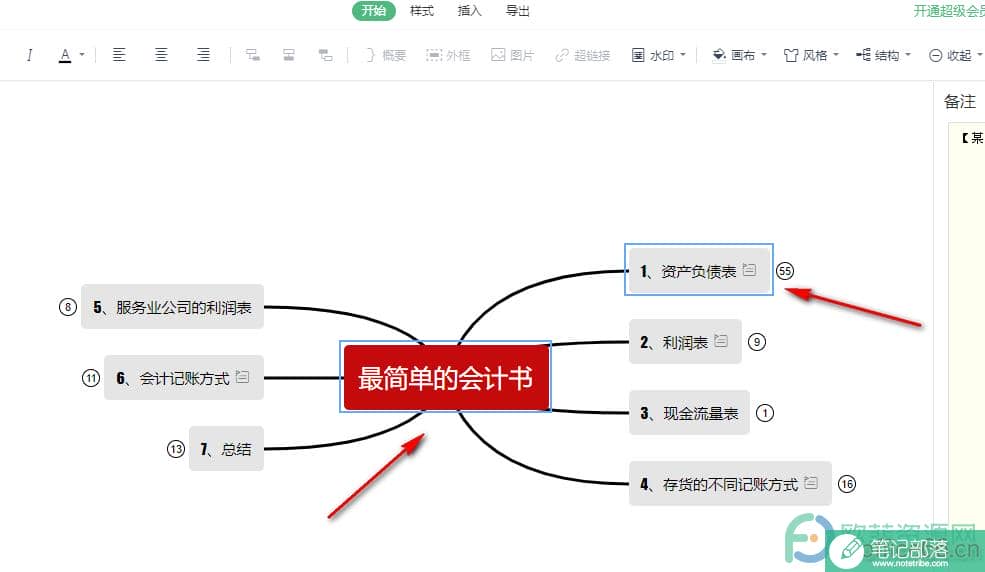This screenshot has height=572, width=985.
Task: Switch to the 开始 tab
Action: pyautogui.click(x=373, y=11)
